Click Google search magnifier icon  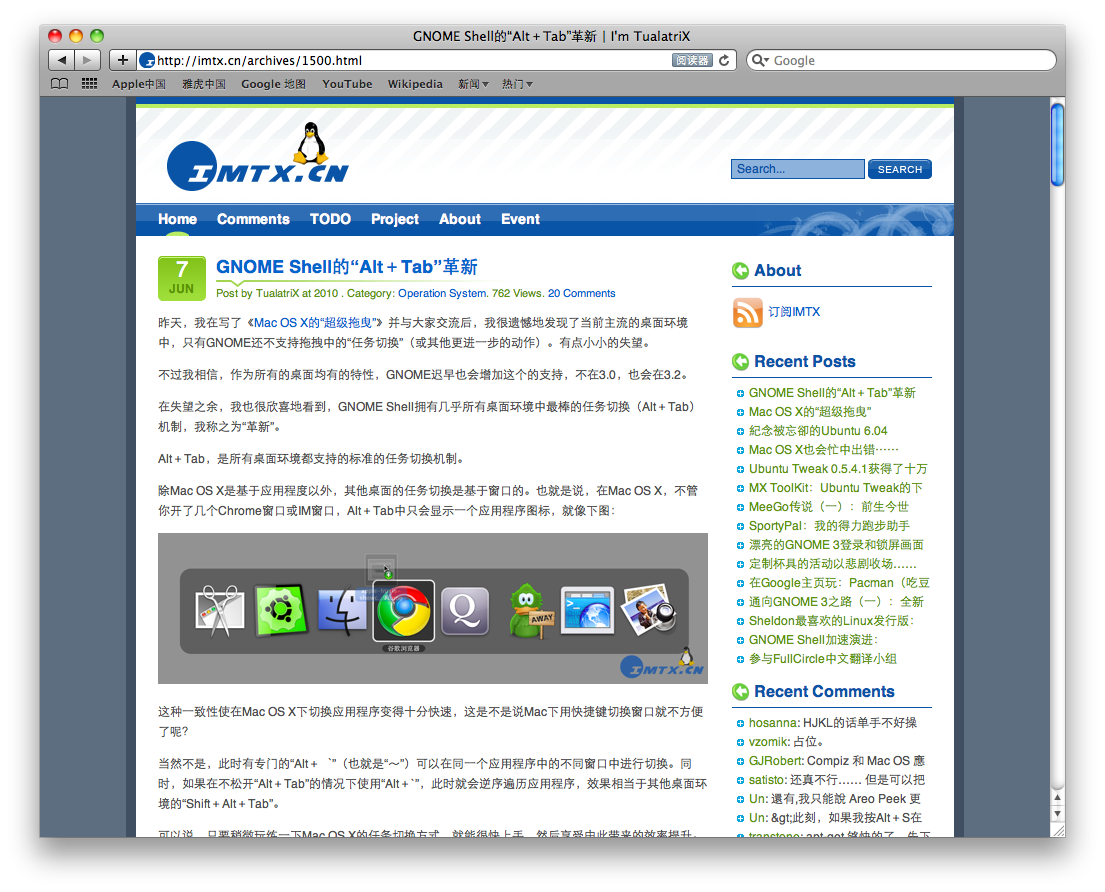[x=760, y=61]
